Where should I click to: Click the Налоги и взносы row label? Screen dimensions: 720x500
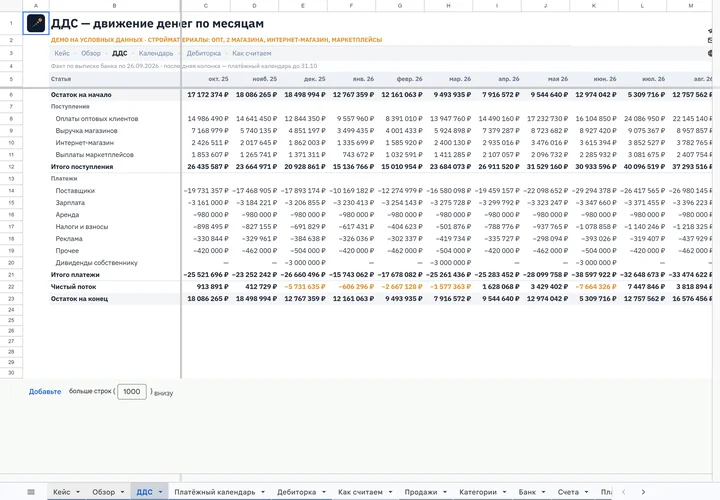[82, 227]
